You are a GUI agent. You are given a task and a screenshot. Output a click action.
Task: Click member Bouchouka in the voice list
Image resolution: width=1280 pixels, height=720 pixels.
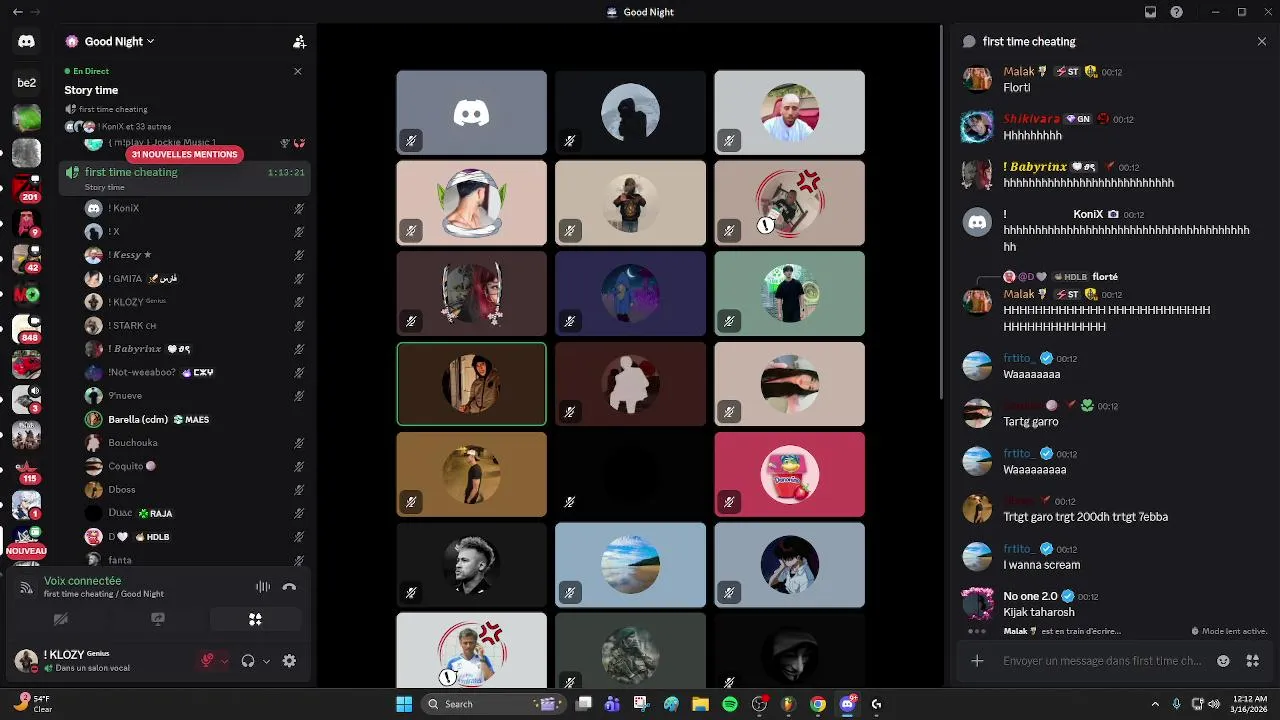(x=196, y=443)
